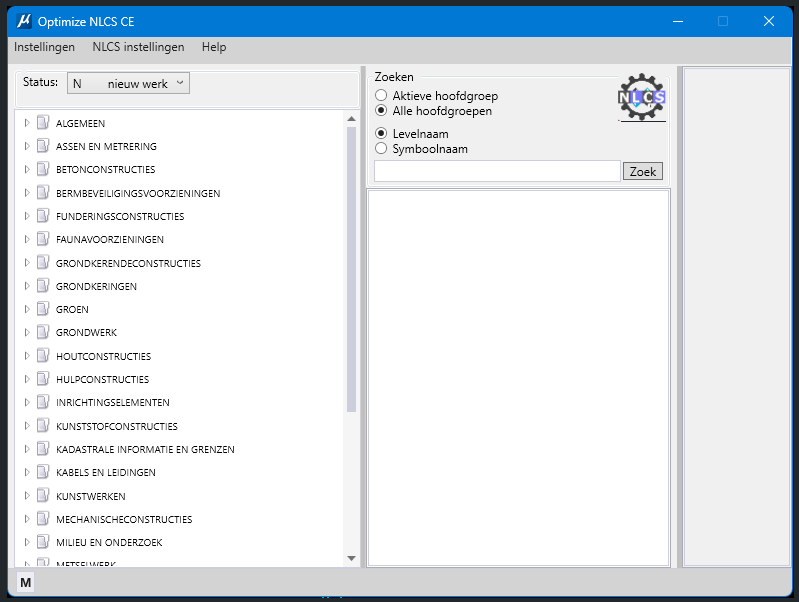The image size is (799, 602).
Task: Select the INRICHTINGSELEMENTEN item text
Action: click(113, 402)
